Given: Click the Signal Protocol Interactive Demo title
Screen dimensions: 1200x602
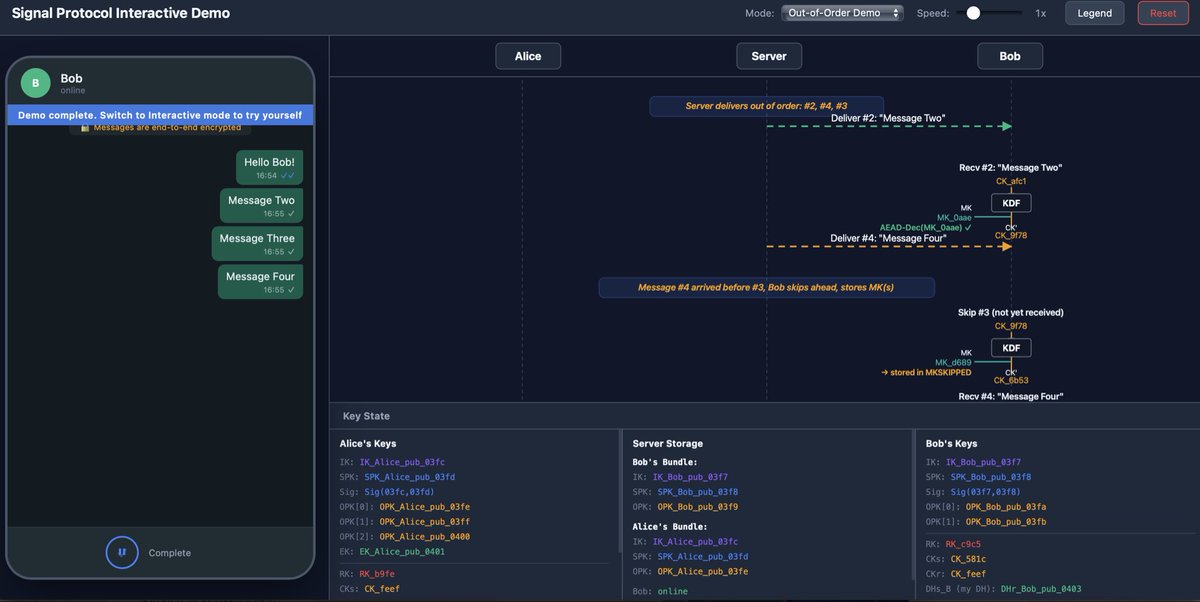Looking at the screenshot, I should [121, 13].
